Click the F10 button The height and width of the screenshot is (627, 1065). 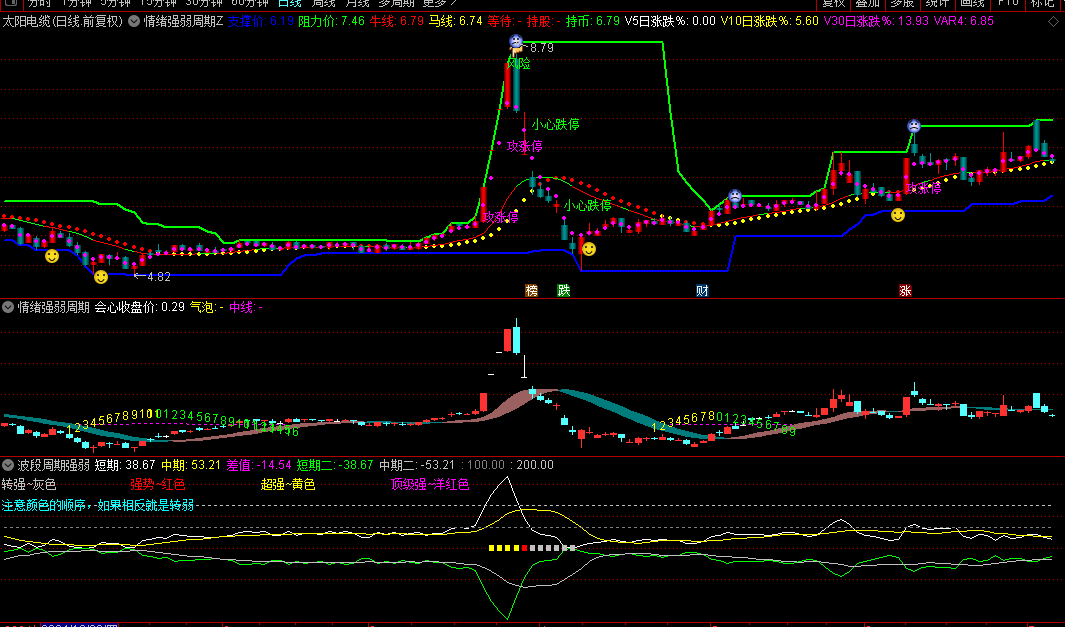click(x=1008, y=3)
